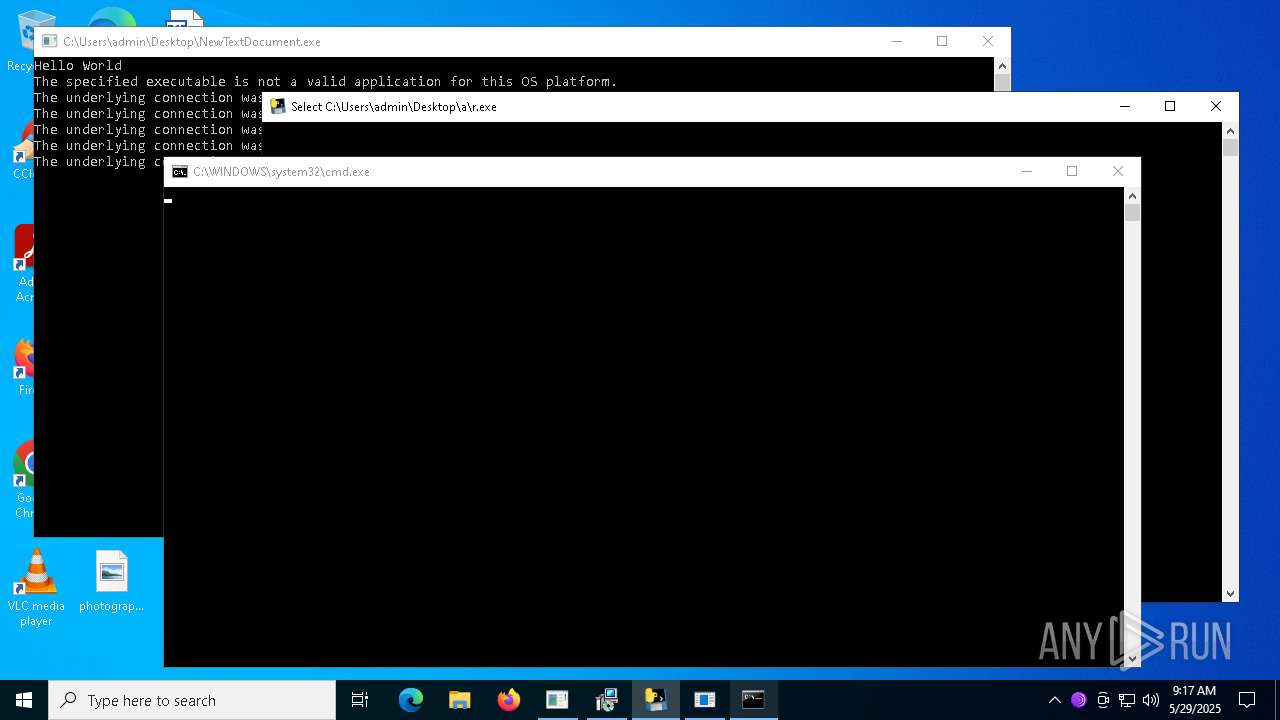Click the r.exe window title text
Viewport: 1280px width, 720px height.
click(x=394, y=107)
